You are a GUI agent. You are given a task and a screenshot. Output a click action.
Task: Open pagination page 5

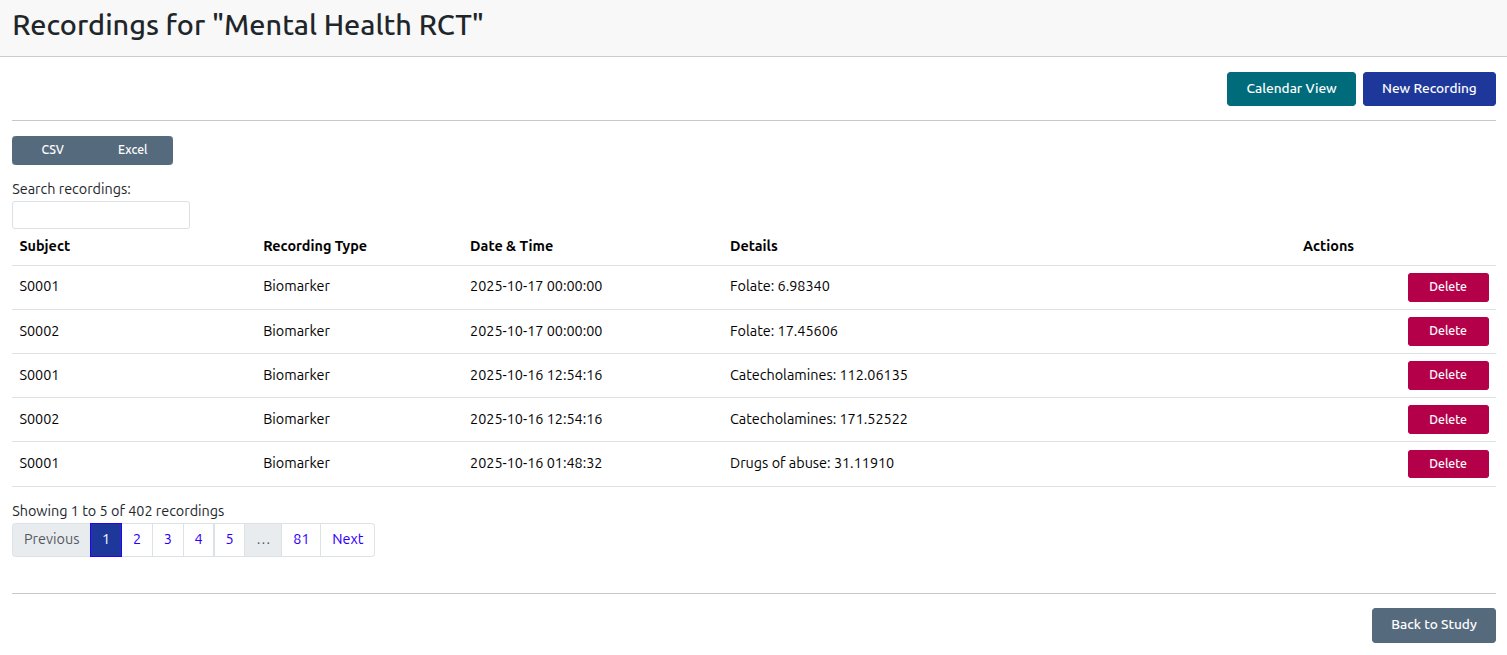point(229,539)
